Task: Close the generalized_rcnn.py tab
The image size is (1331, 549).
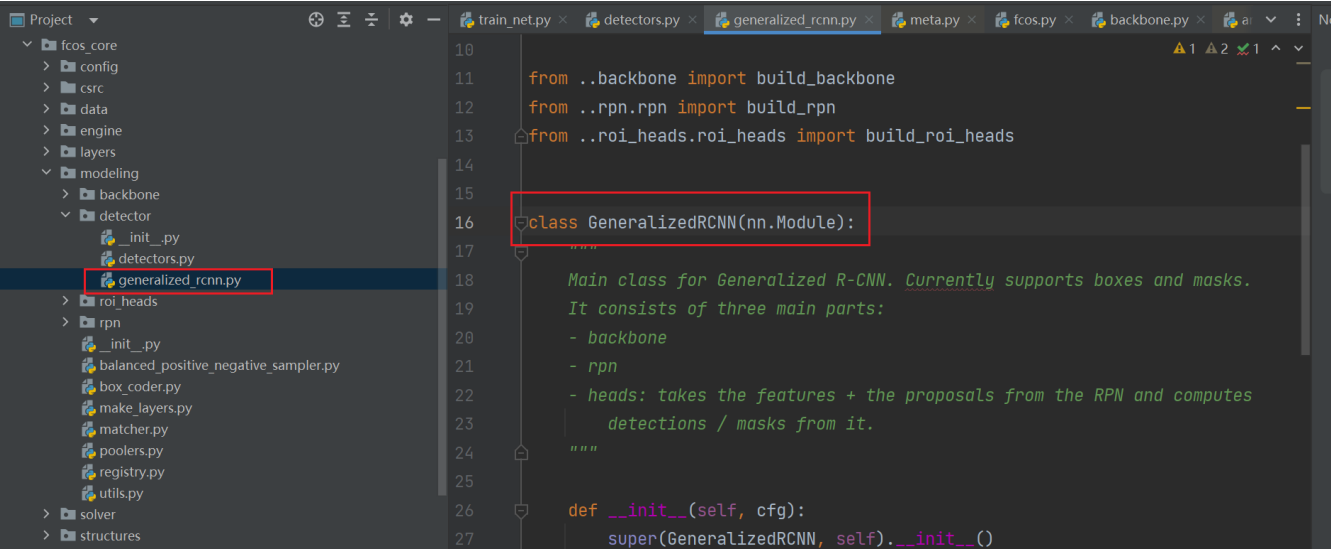Action: click(869, 19)
